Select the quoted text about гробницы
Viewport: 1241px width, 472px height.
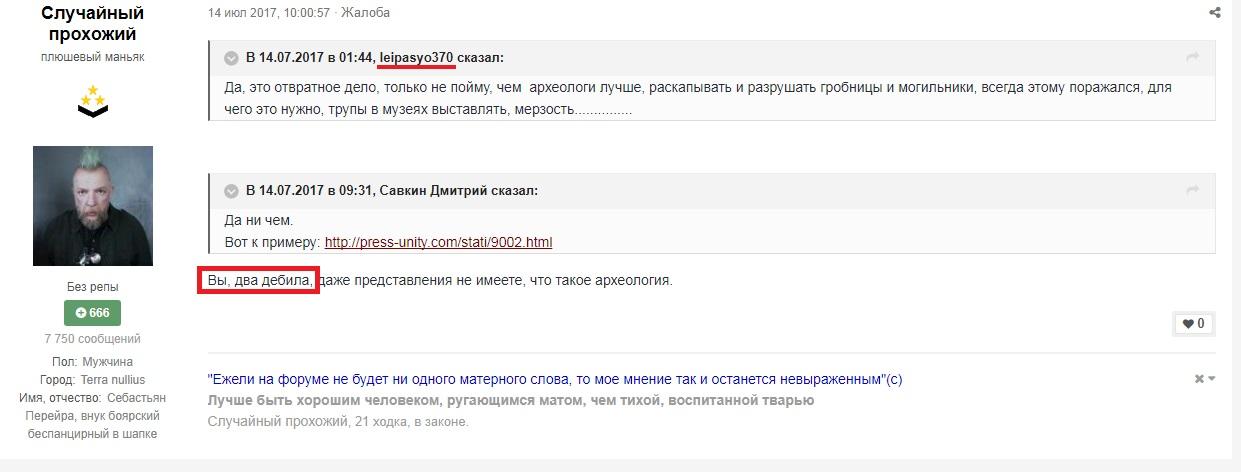click(x=698, y=98)
